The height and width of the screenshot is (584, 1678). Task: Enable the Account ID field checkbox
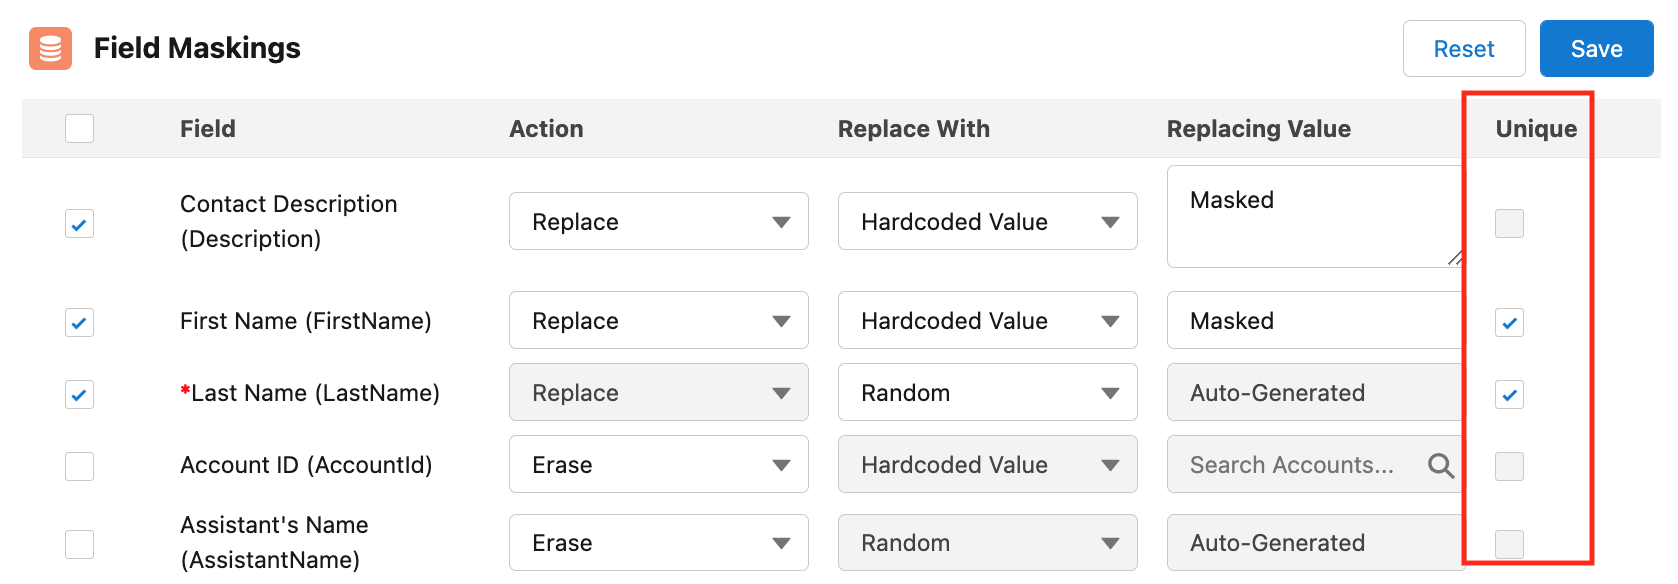(79, 466)
